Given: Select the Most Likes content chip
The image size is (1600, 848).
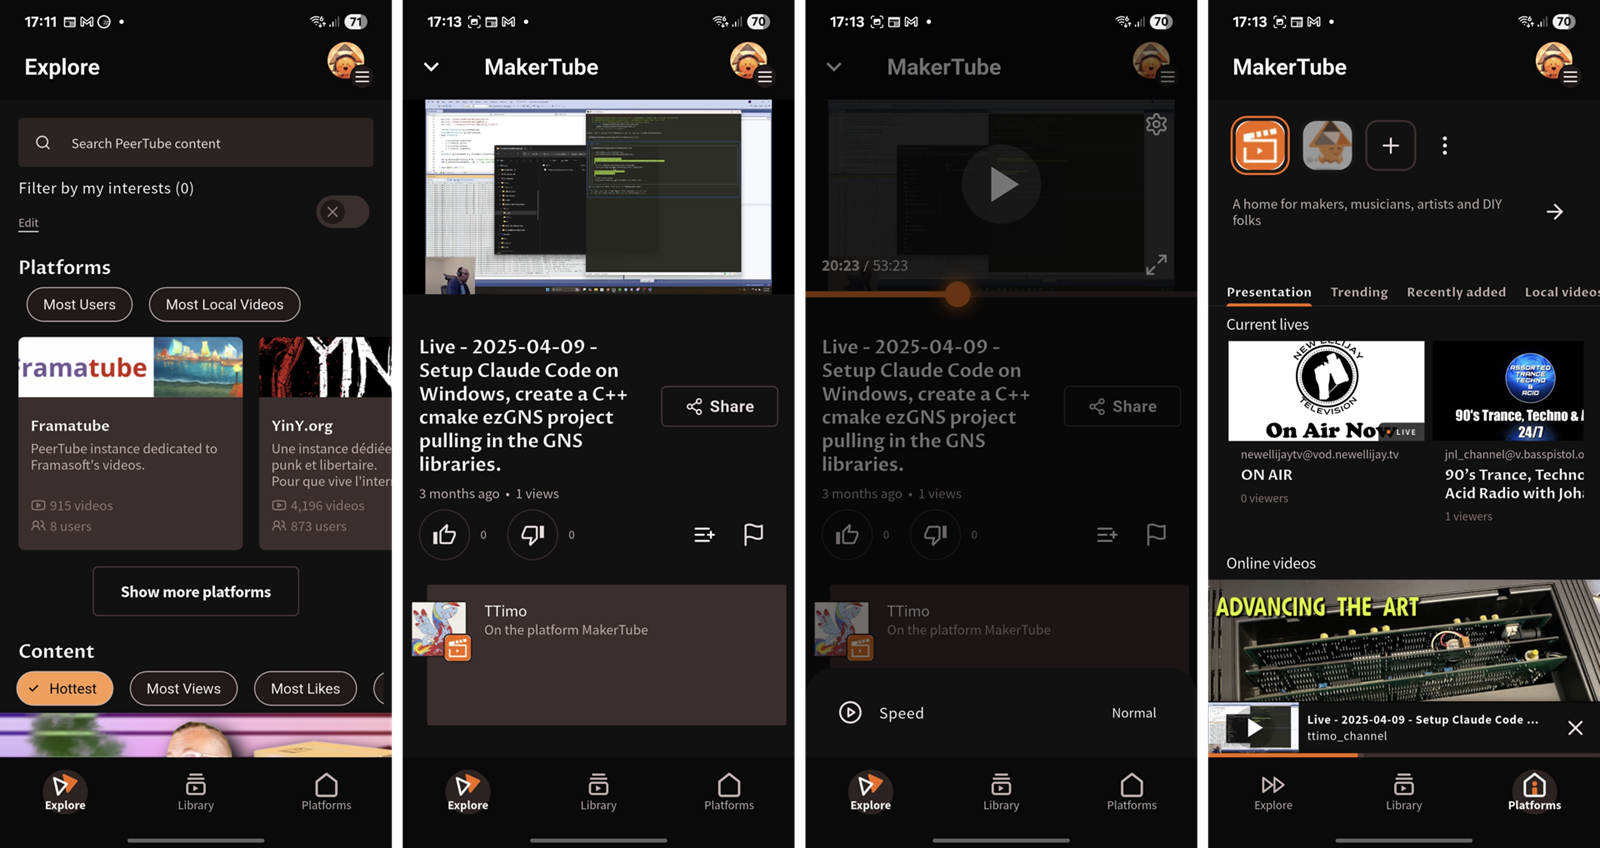Looking at the screenshot, I should click(305, 688).
